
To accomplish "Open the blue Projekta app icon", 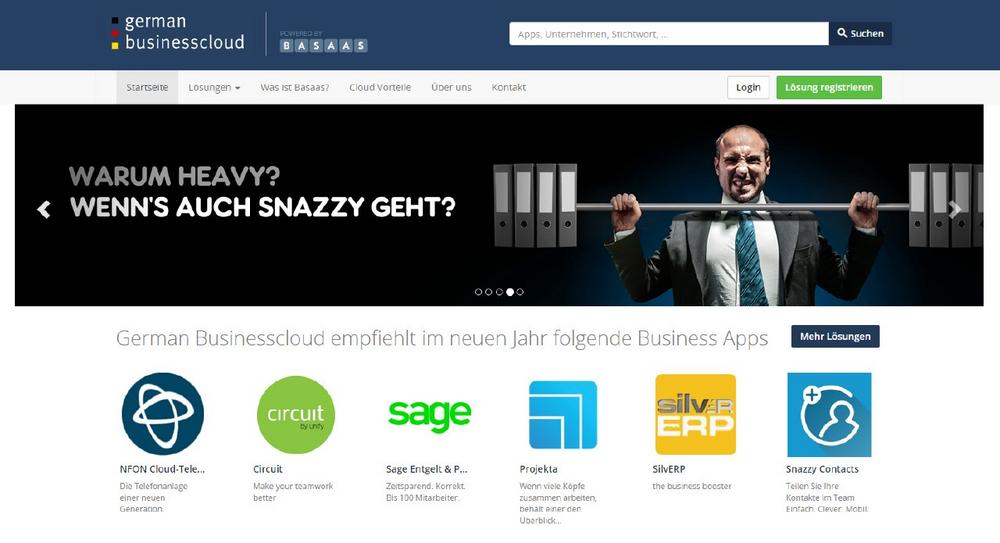I will (562, 415).
